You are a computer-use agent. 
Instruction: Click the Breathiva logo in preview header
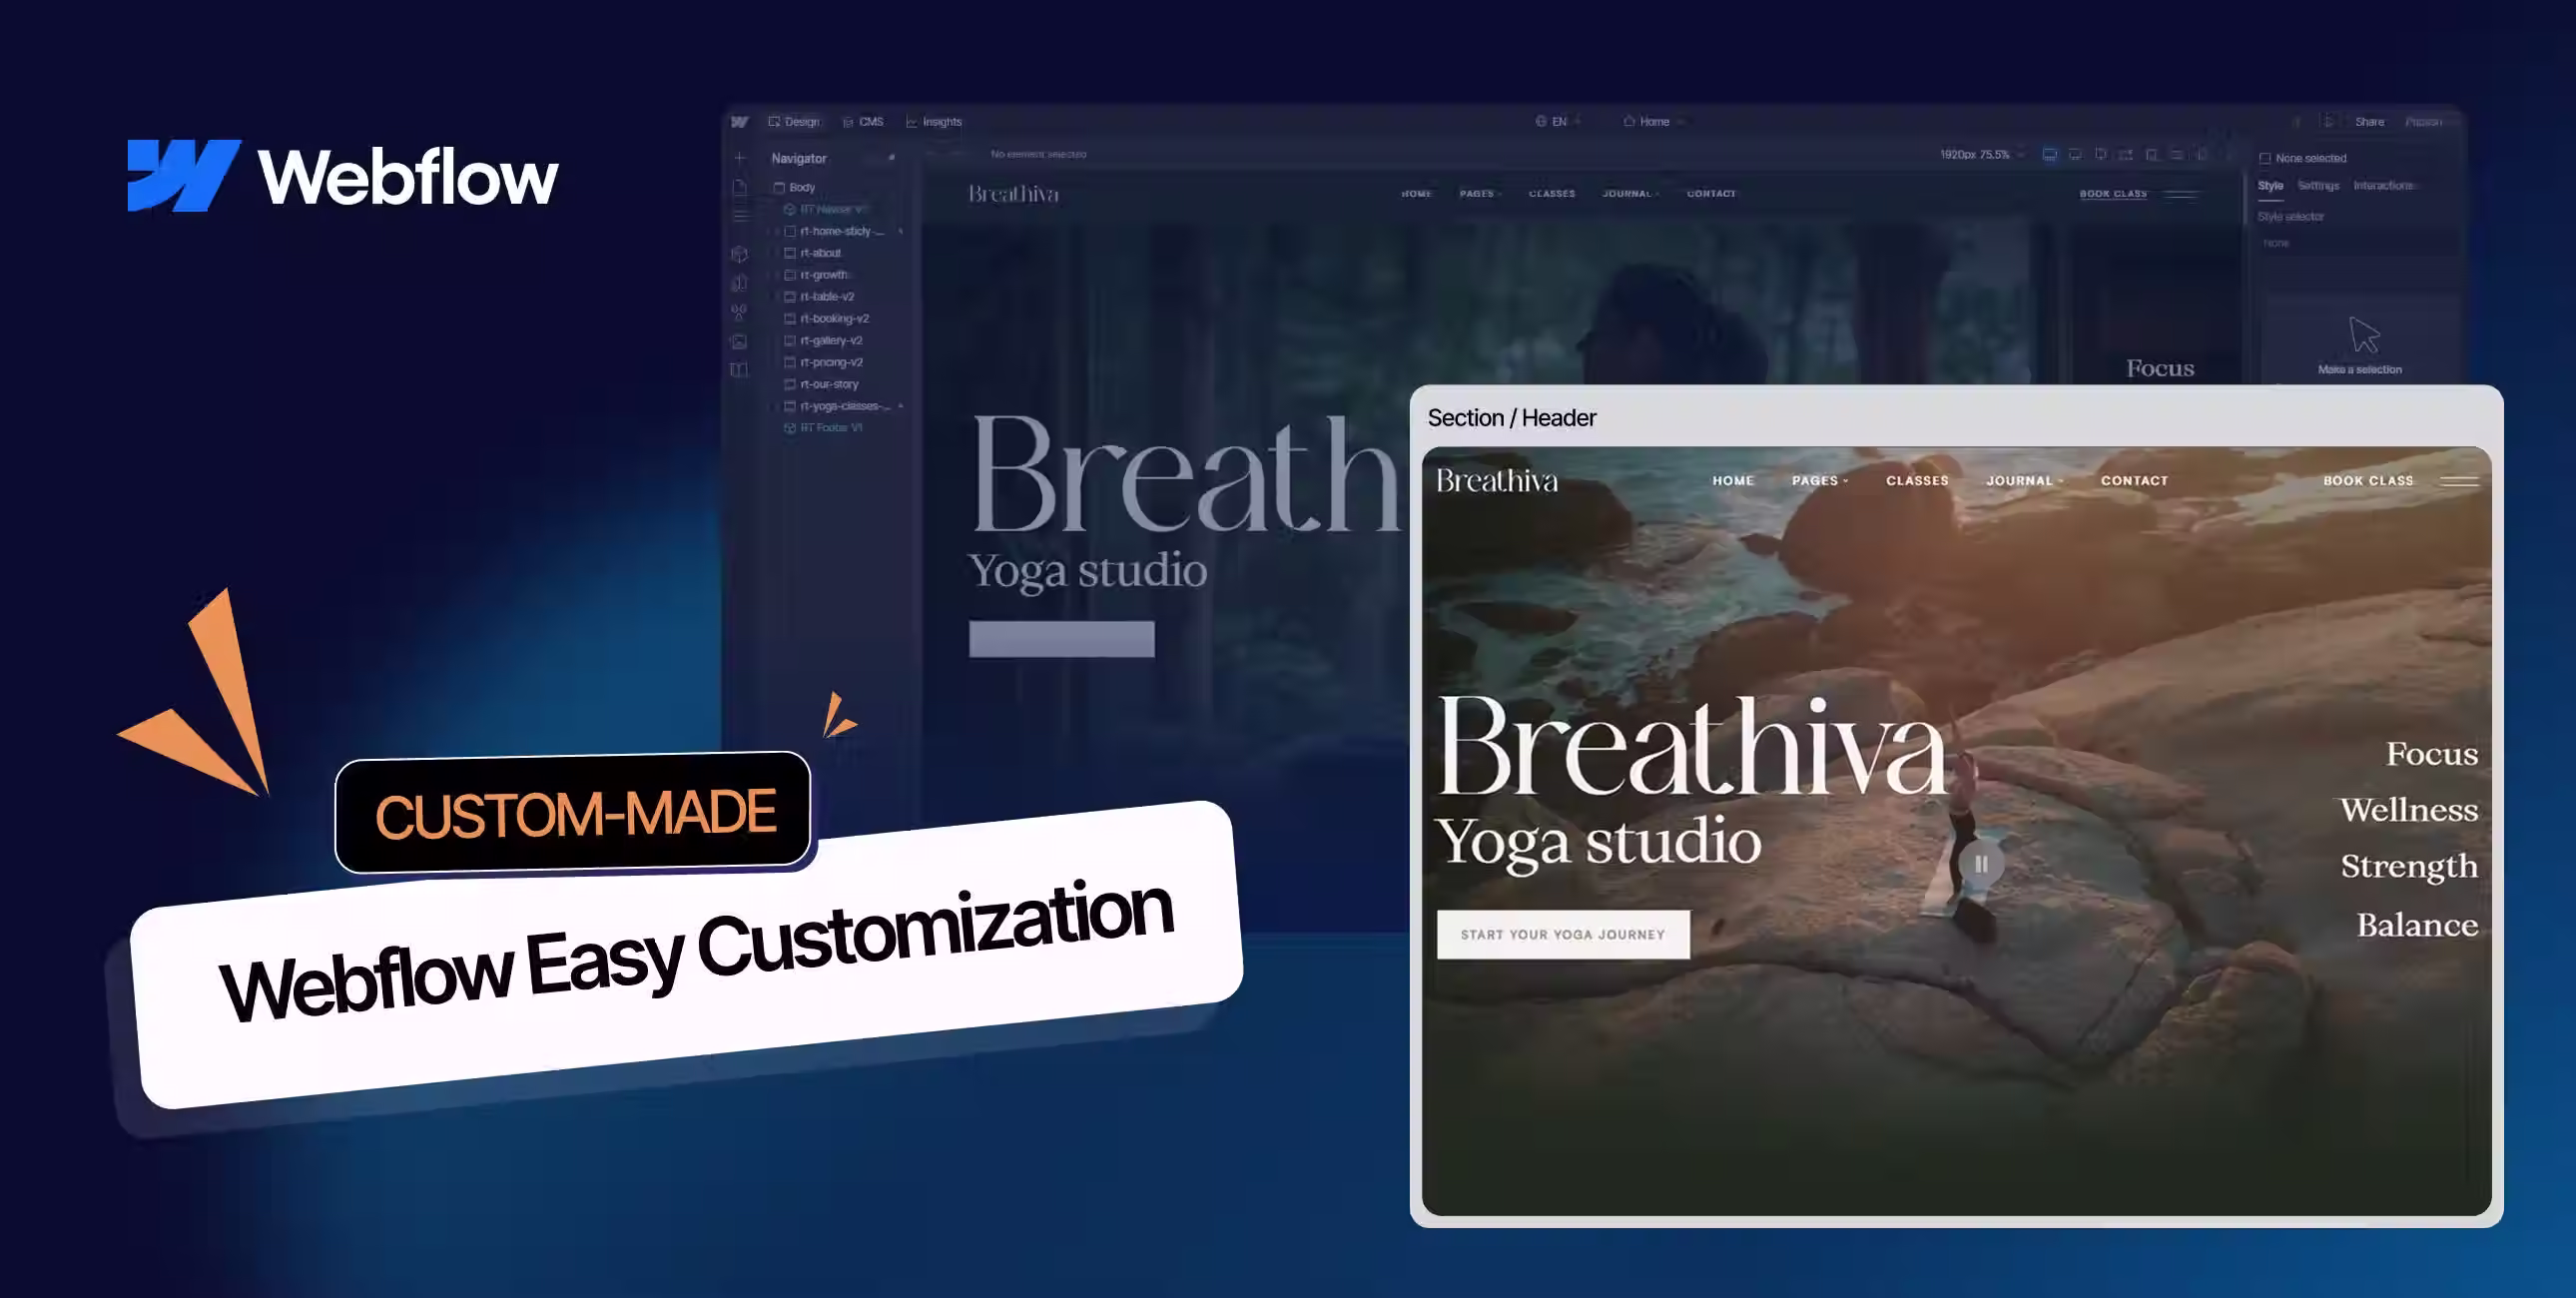1497,481
